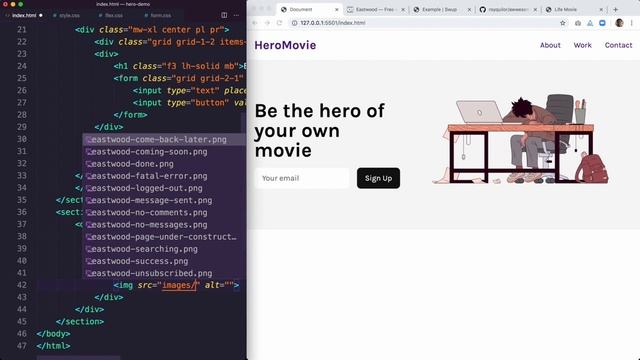Pick eastwood-done.png from the suggestion list

pos(164,164)
